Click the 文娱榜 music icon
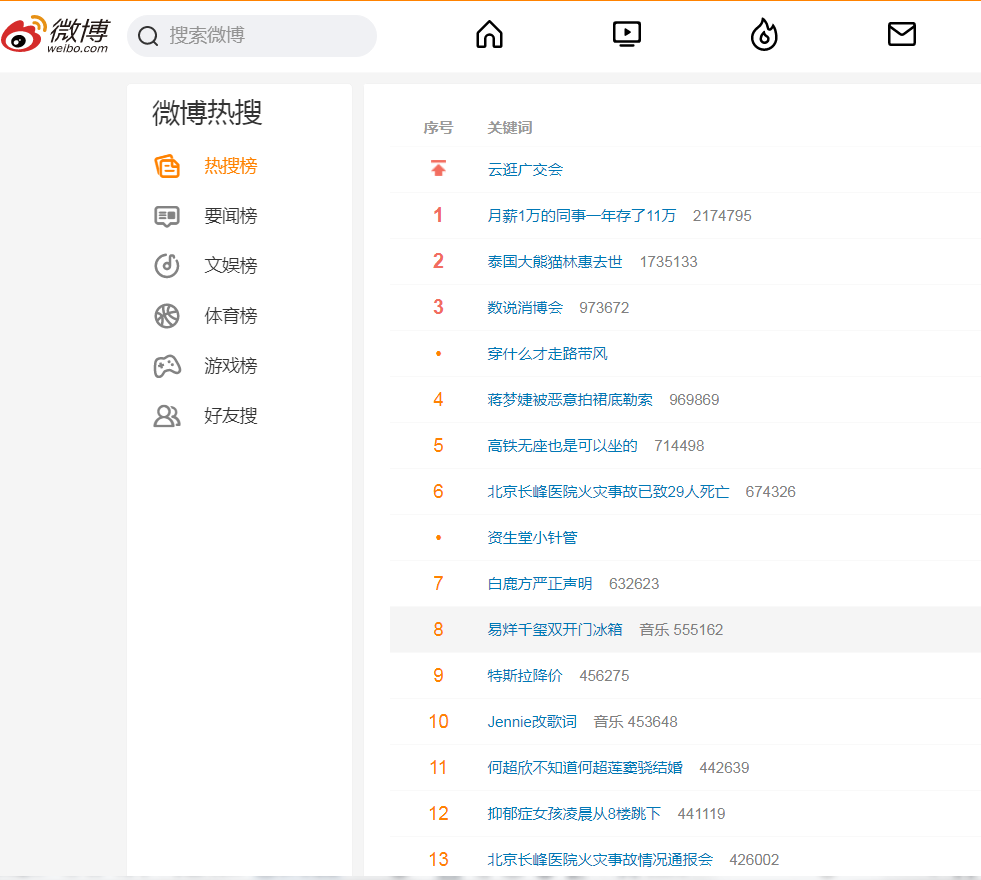This screenshot has width=981, height=880. point(167,266)
